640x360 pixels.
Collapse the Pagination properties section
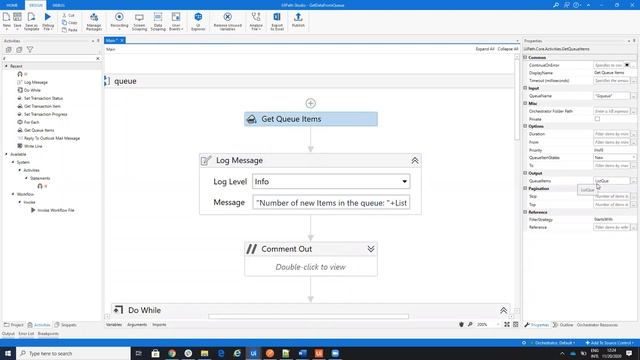coord(525,189)
